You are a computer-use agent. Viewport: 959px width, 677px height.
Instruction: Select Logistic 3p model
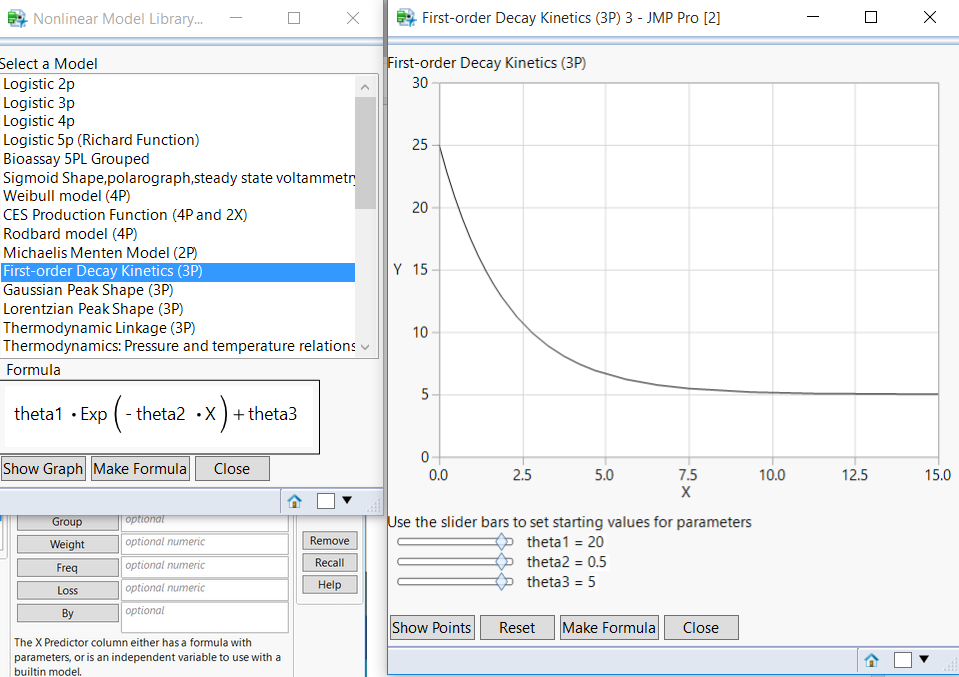pos(177,103)
